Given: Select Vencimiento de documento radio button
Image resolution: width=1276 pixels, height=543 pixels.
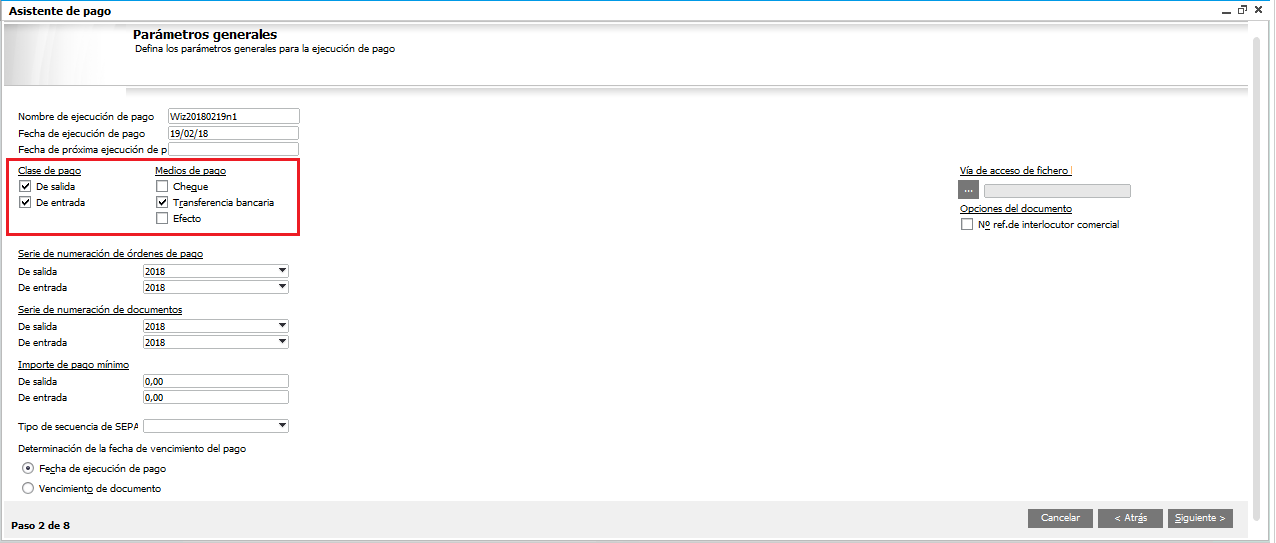Looking at the screenshot, I should coord(28,488).
